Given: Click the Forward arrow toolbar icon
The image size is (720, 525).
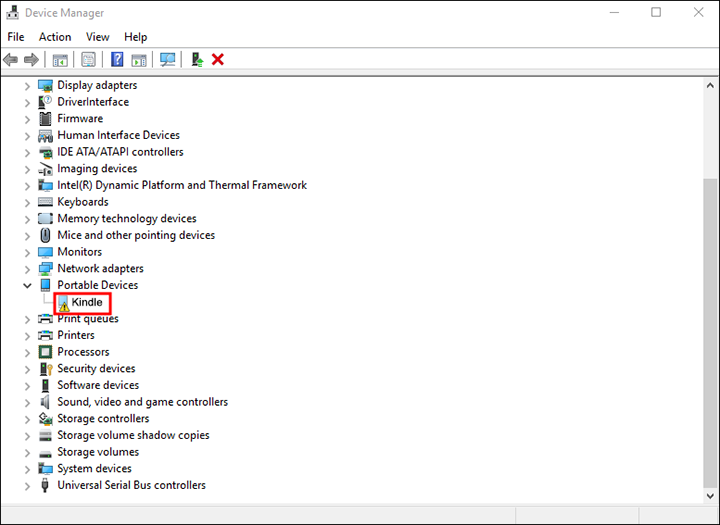Looking at the screenshot, I should (x=31, y=60).
